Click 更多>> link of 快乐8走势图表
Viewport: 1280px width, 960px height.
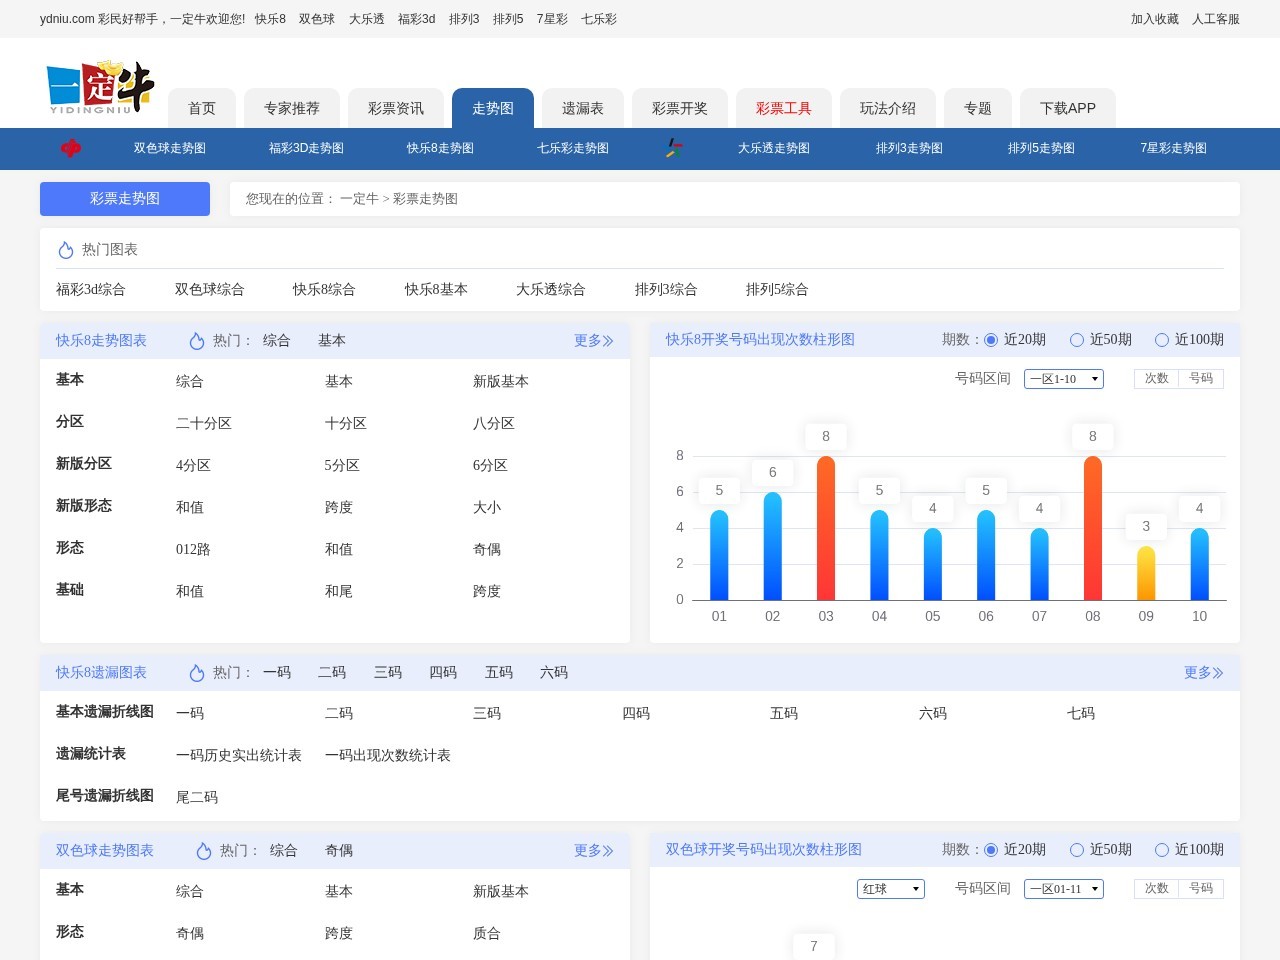pyautogui.click(x=594, y=341)
